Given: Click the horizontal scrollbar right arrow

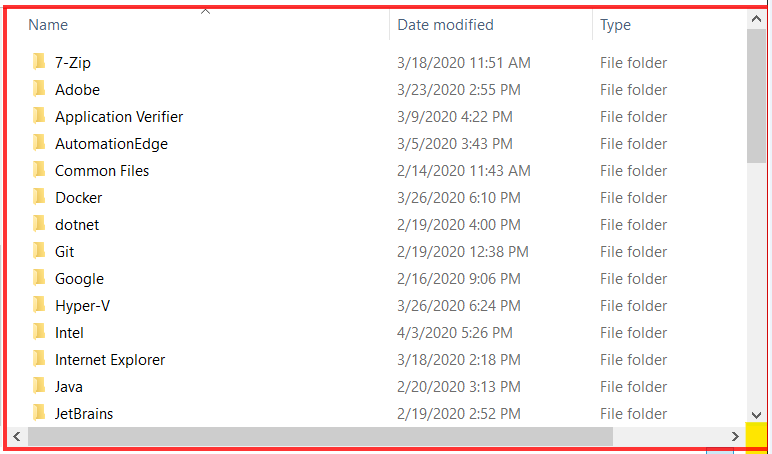Looking at the screenshot, I should 735,436.
